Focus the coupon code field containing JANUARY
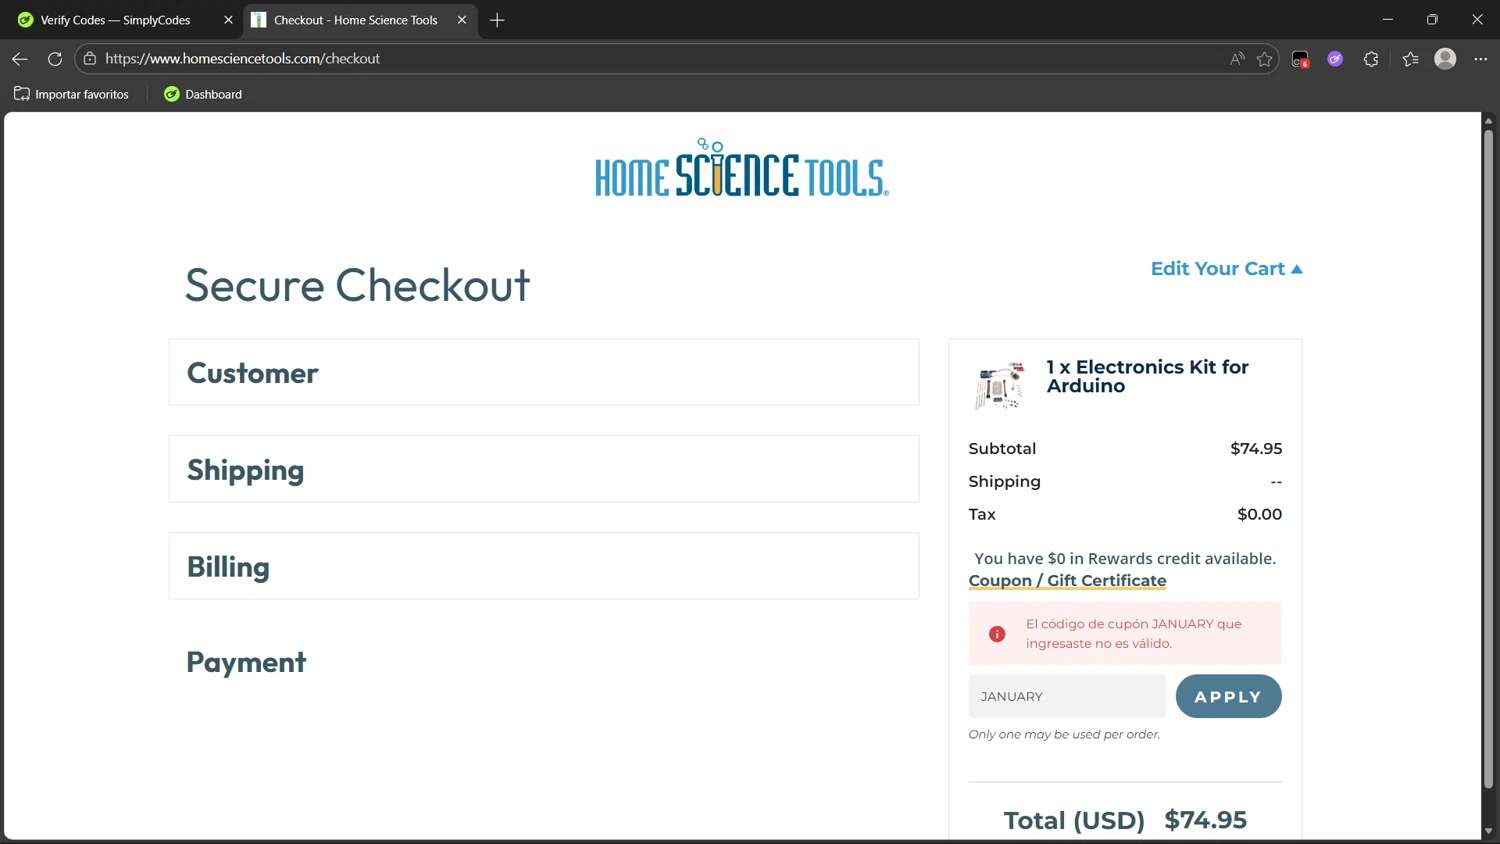Screen dimensions: 1500x844 point(1067,696)
